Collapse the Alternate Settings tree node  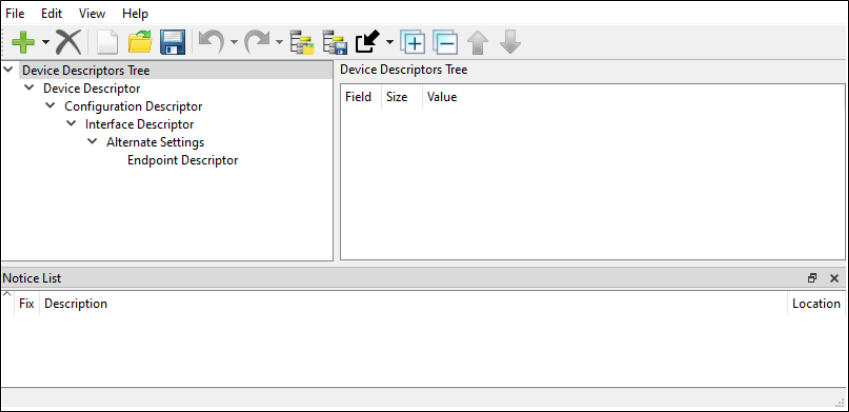(92, 142)
